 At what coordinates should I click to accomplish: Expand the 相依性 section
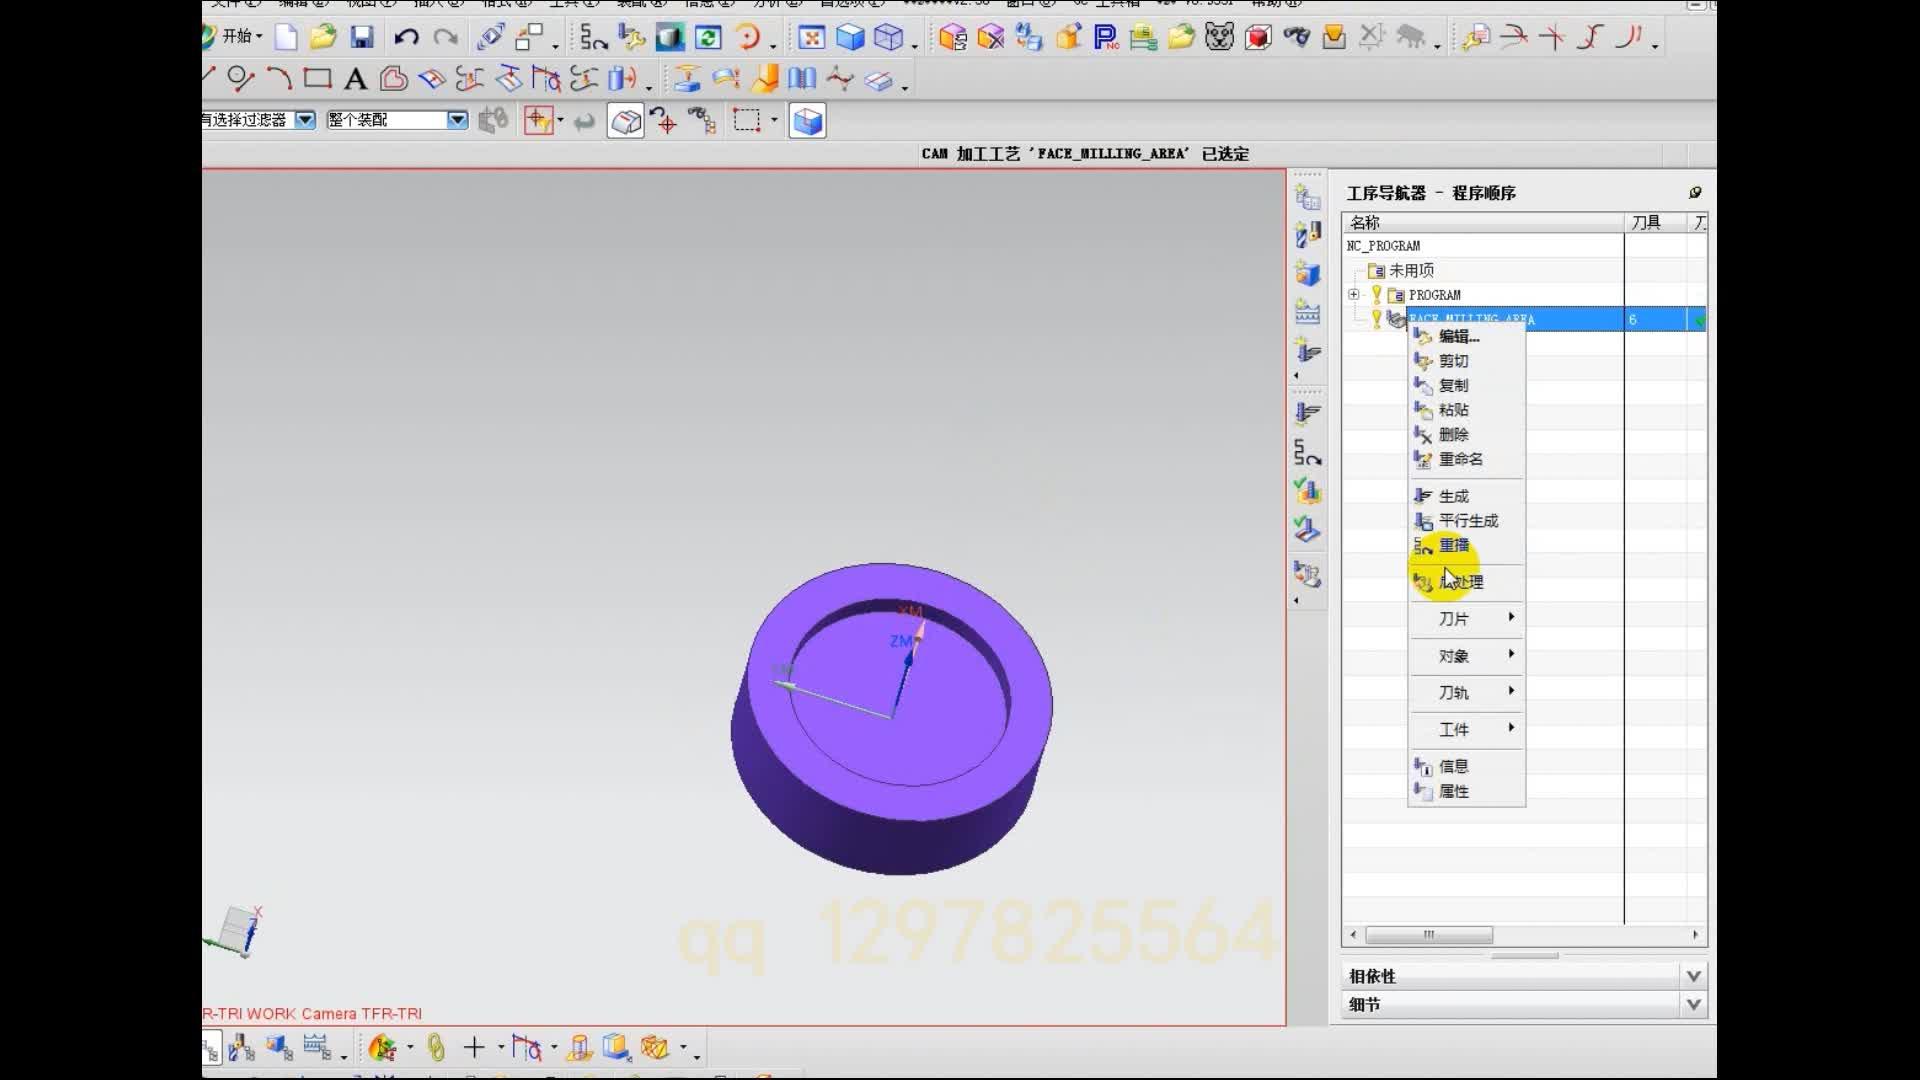click(1693, 976)
